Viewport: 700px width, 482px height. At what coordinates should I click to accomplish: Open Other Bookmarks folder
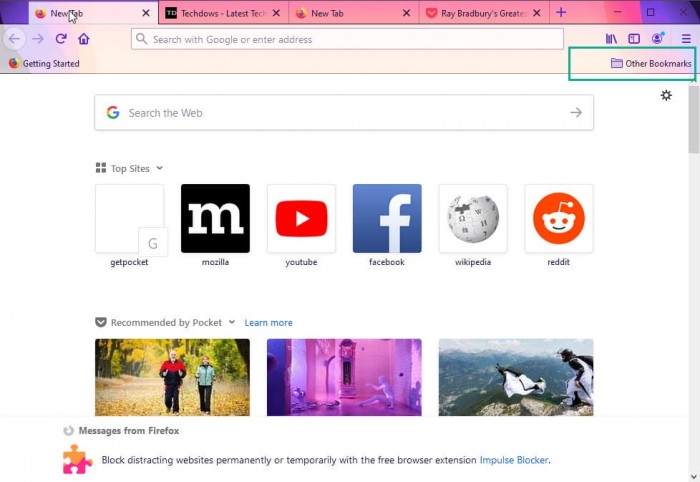point(651,63)
